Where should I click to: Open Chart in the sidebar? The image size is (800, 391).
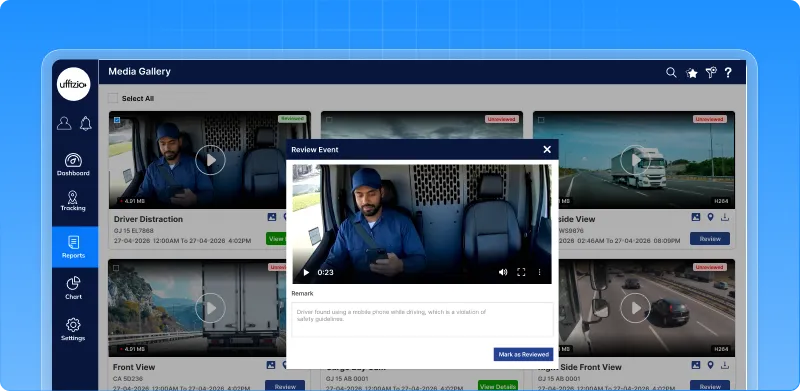(73, 288)
